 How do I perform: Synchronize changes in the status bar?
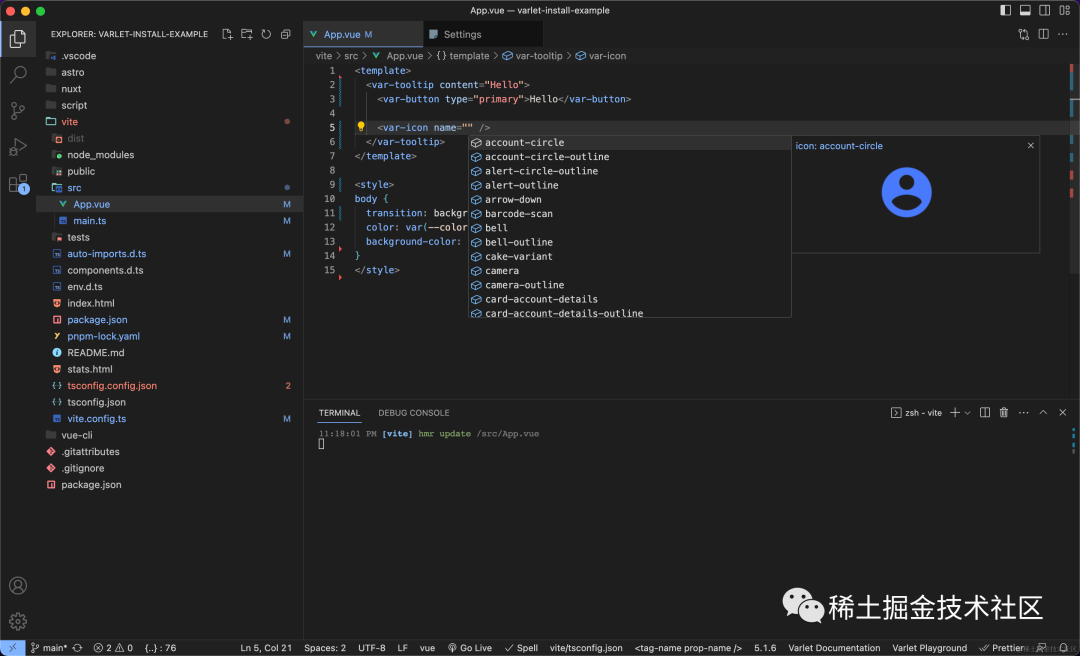[x=78, y=648]
